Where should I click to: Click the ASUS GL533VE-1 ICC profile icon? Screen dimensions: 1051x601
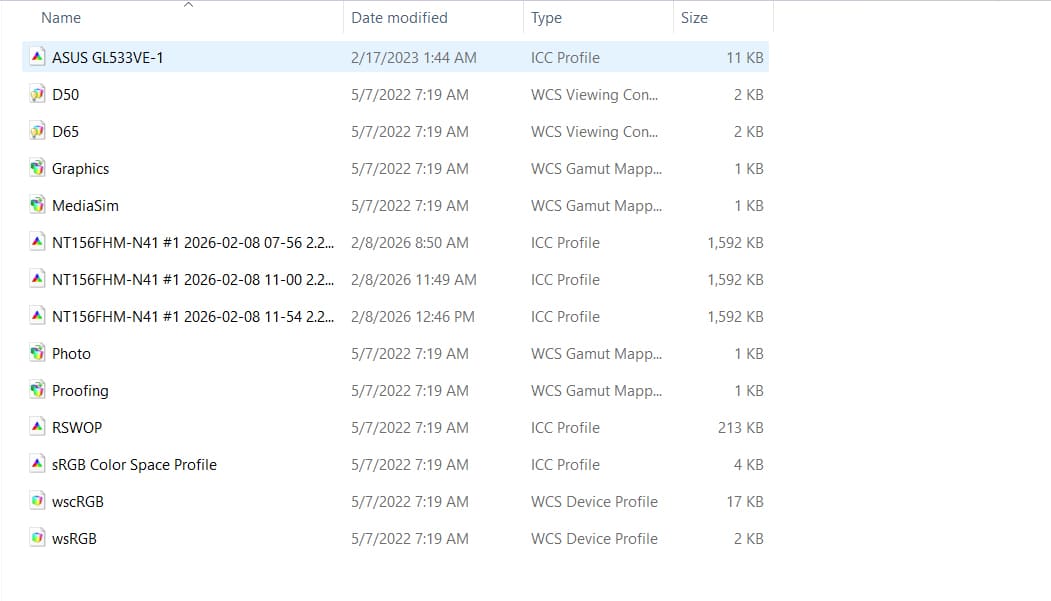(38, 57)
